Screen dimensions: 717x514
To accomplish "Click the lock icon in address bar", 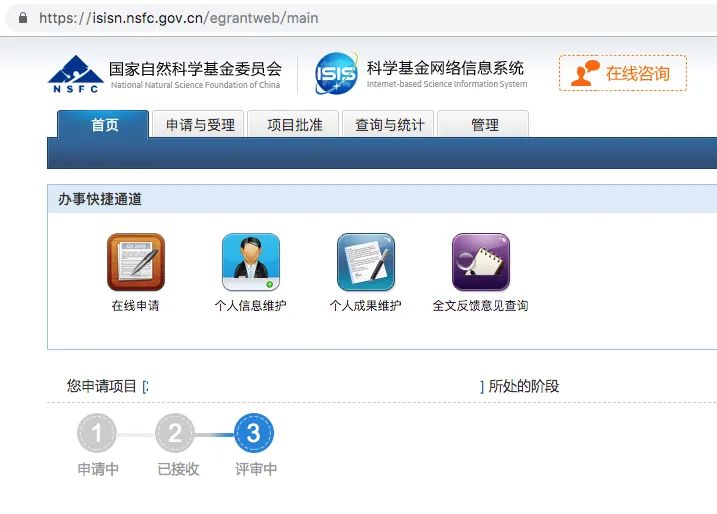I will [x=23, y=18].
